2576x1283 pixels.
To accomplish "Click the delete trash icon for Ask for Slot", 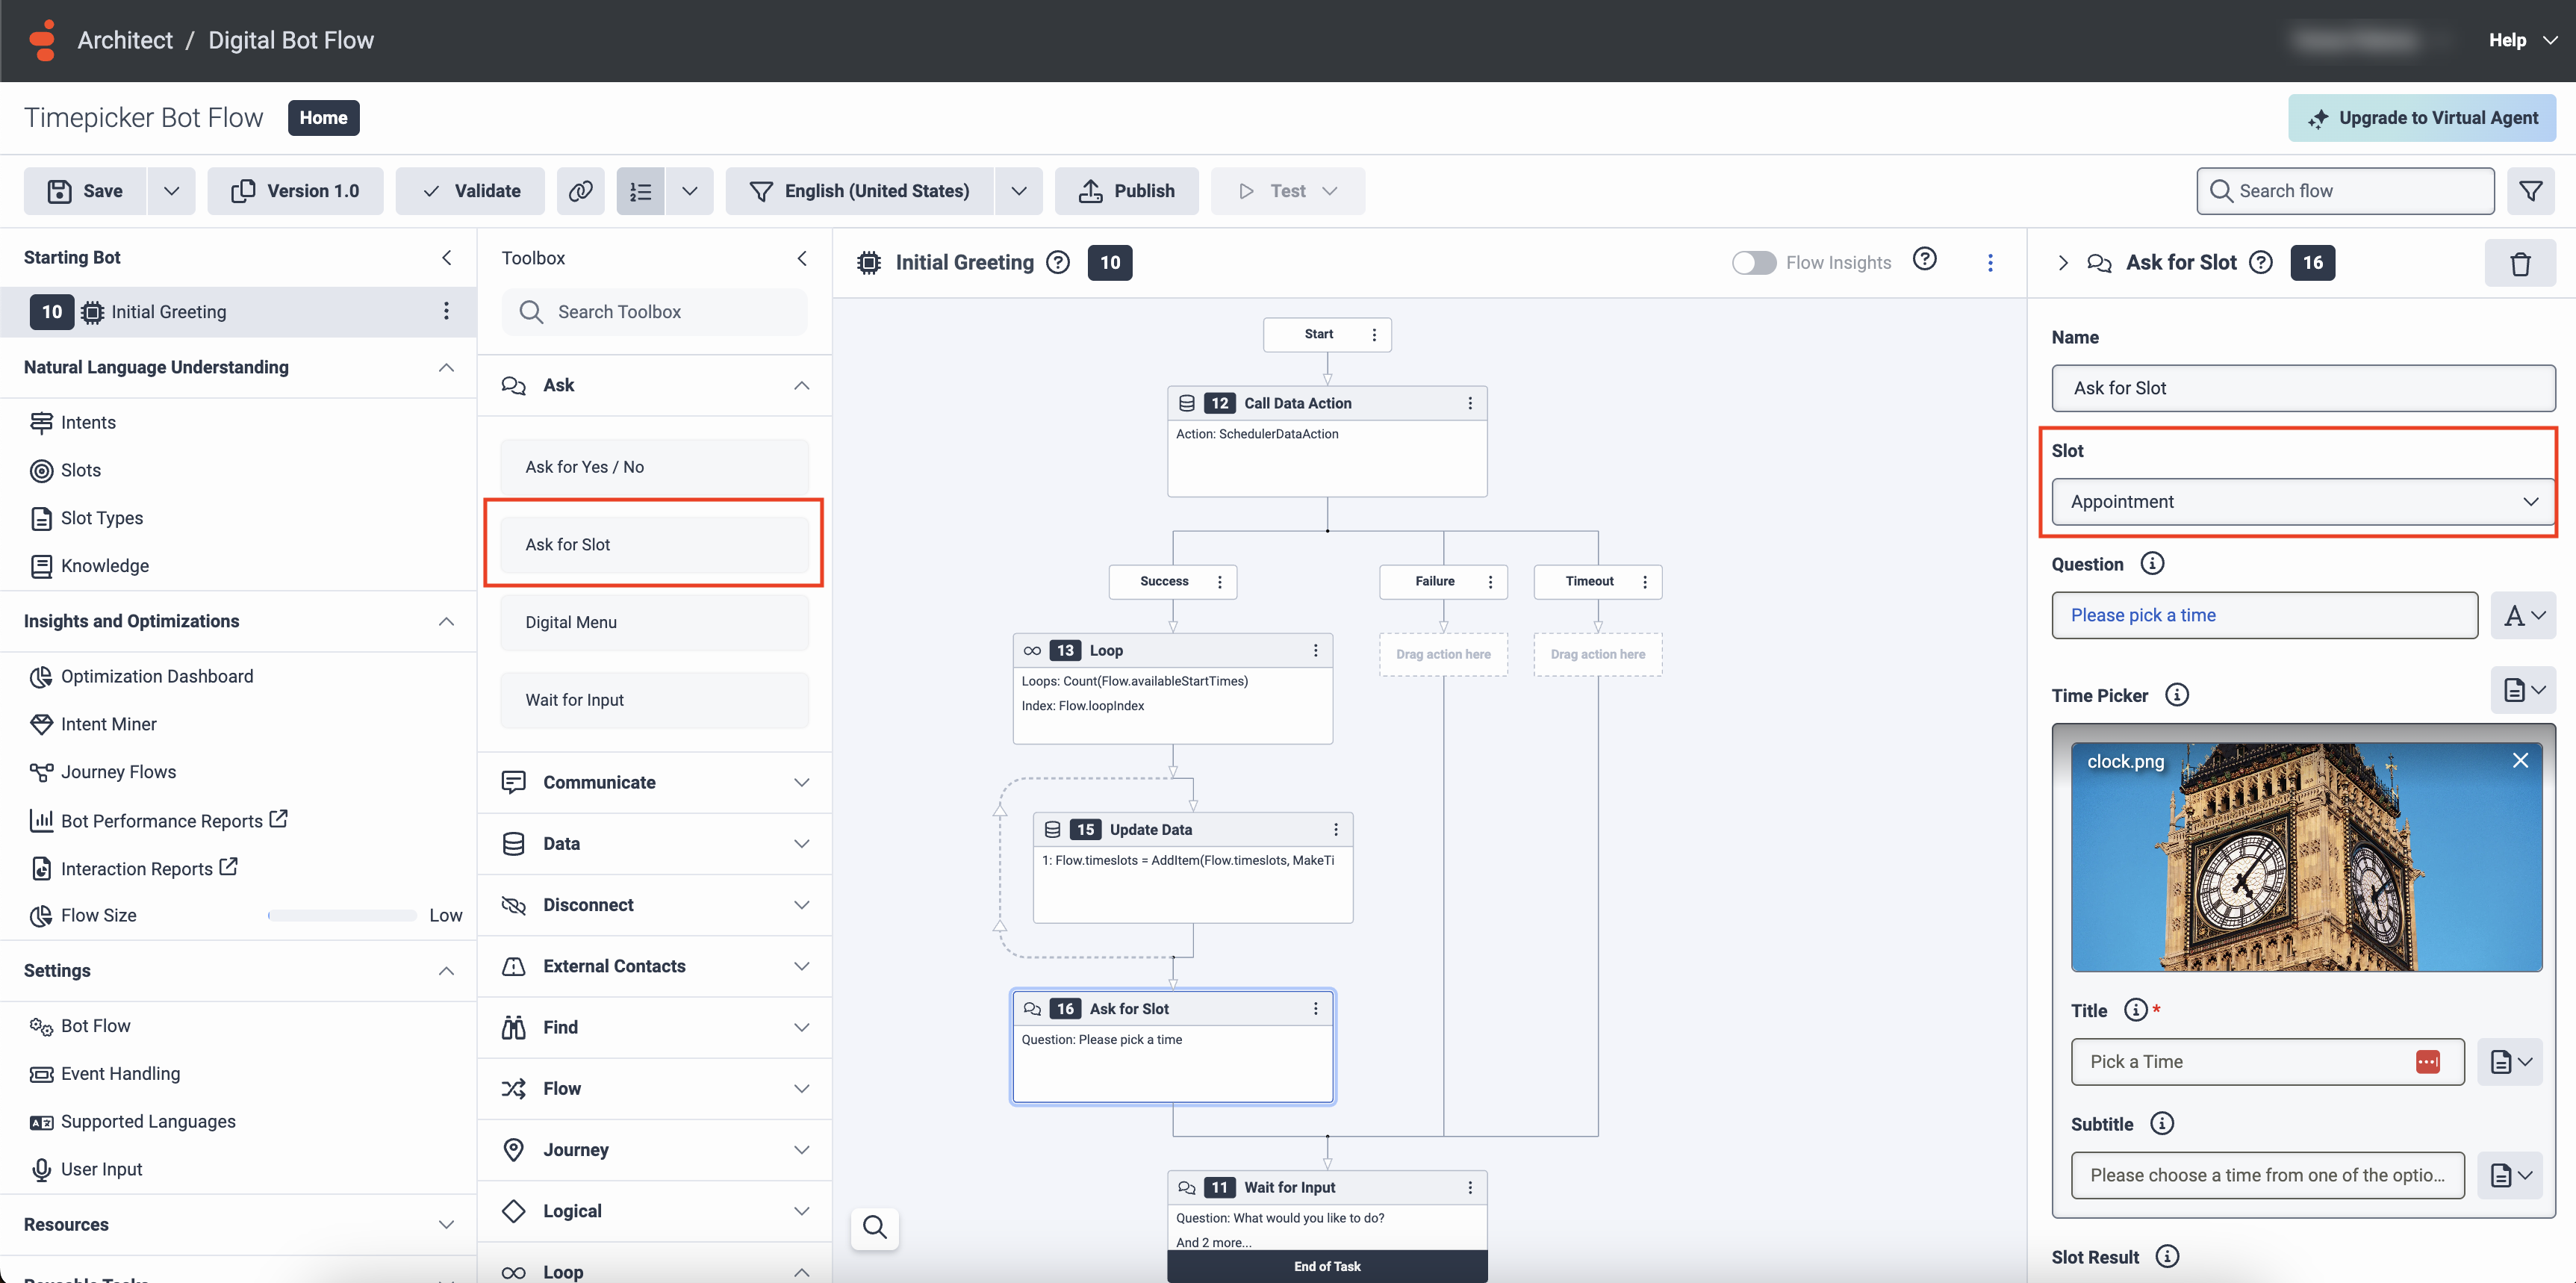I will pos(2519,263).
